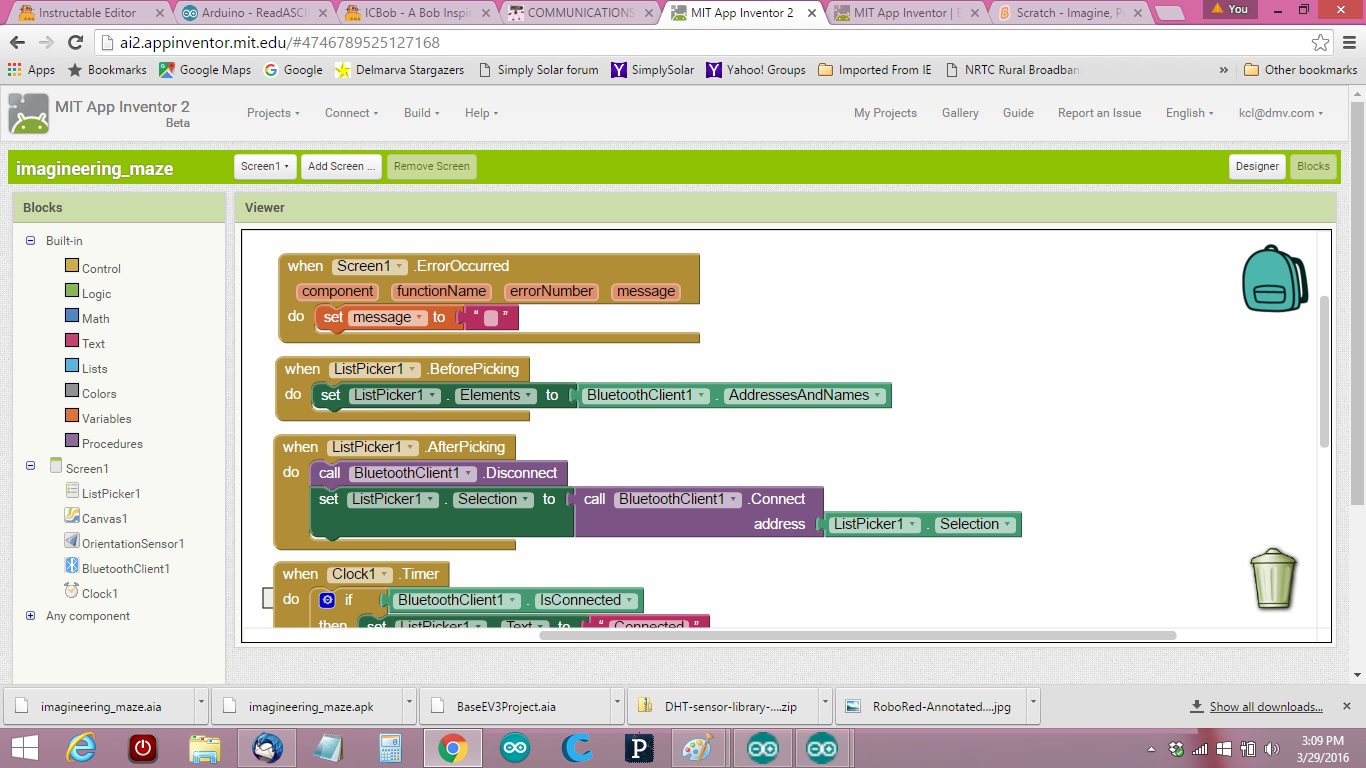
Task: Open the Projects menu
Action: coord(273,113)
